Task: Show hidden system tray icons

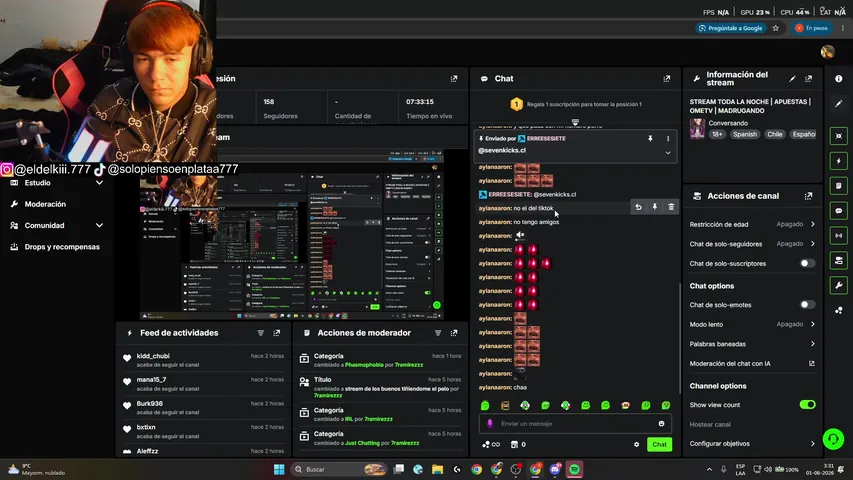Action: [709, 469]
